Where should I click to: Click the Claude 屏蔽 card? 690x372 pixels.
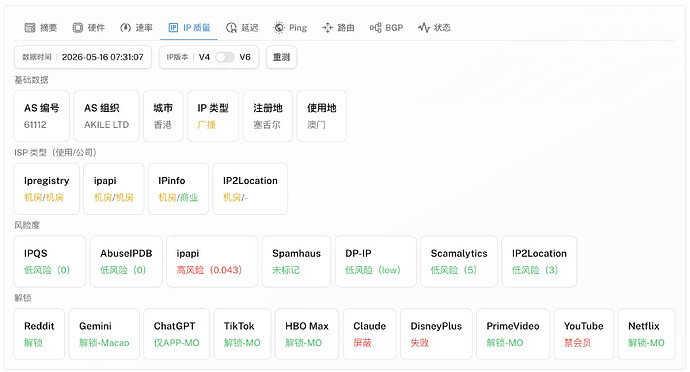click(370, 334)
